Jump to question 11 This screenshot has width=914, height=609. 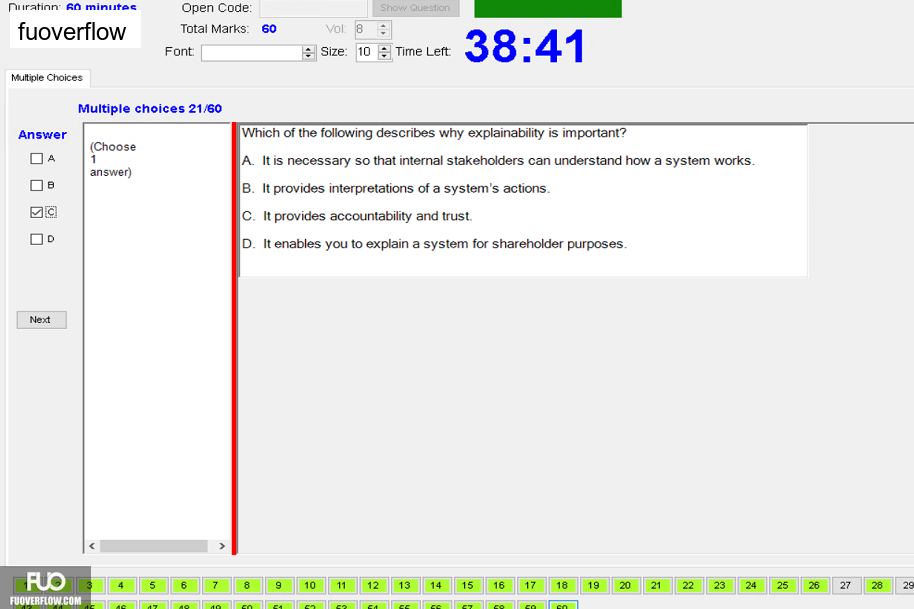coord(342,585)
